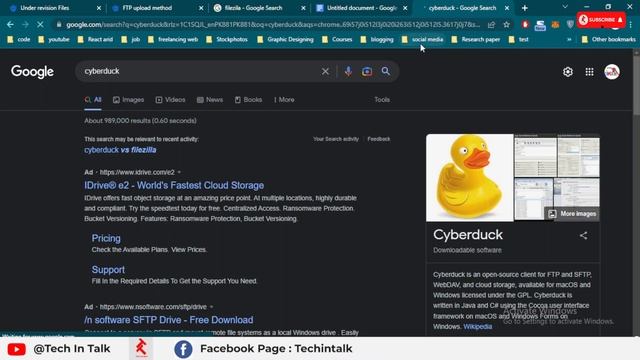The image size is (640, 360).
Task: Expand nsoftware ad options arrow
Action: click(x=211, y=307)
